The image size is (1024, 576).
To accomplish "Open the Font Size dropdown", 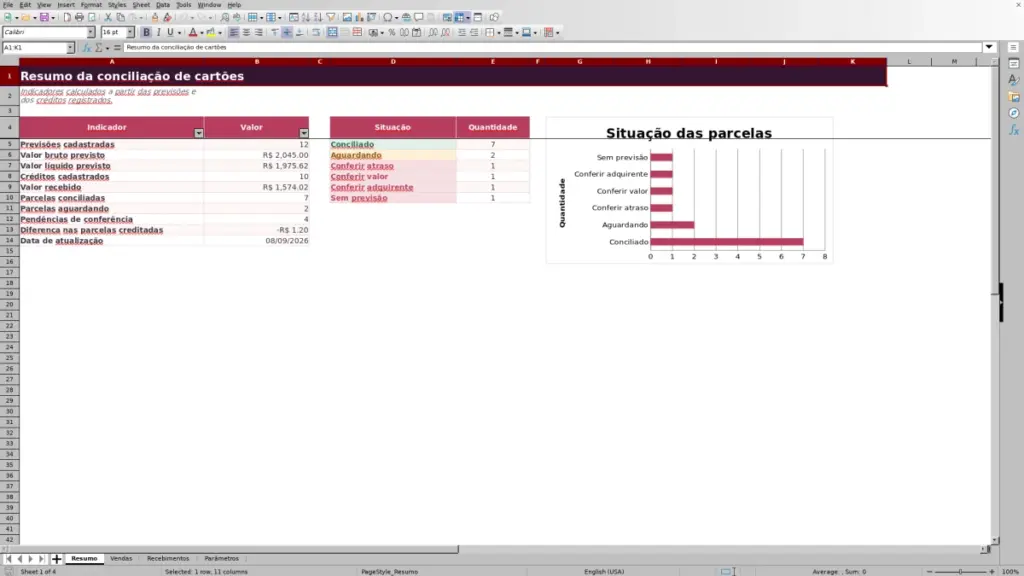I will [130, 33].
